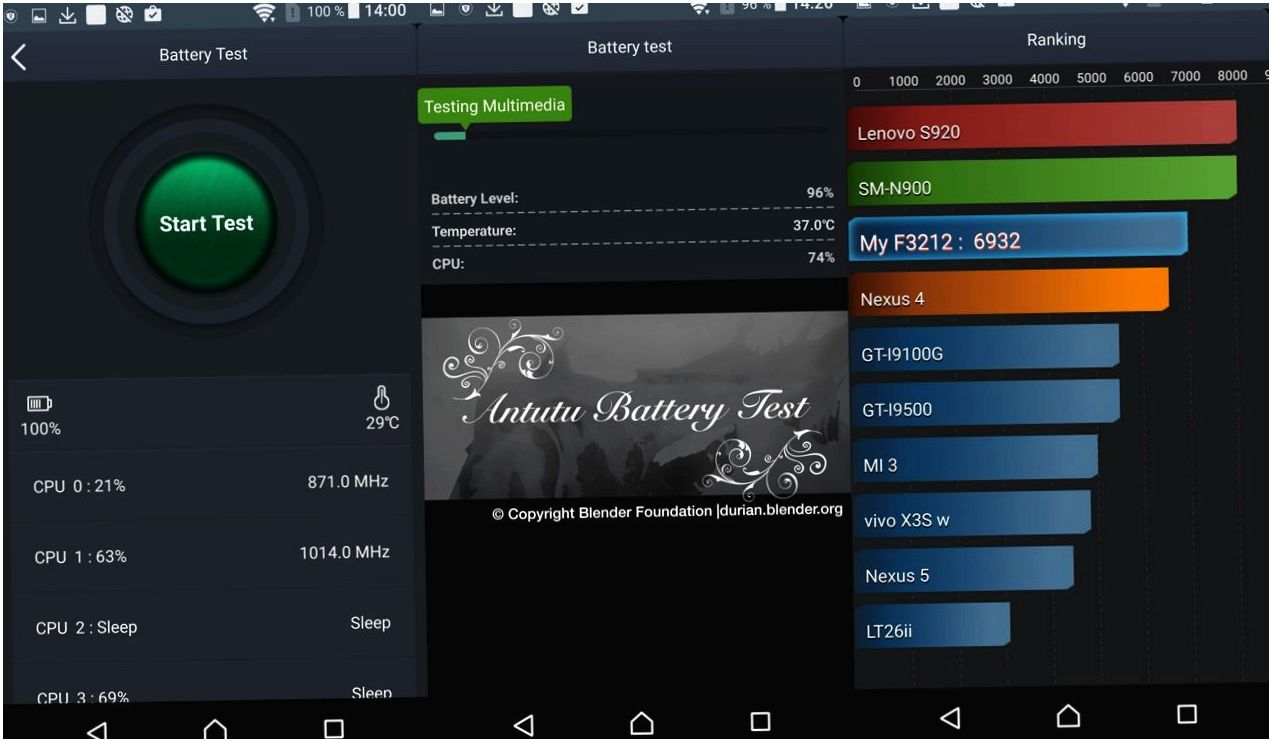Tap Android back button in middle screen

coord(523,724)
